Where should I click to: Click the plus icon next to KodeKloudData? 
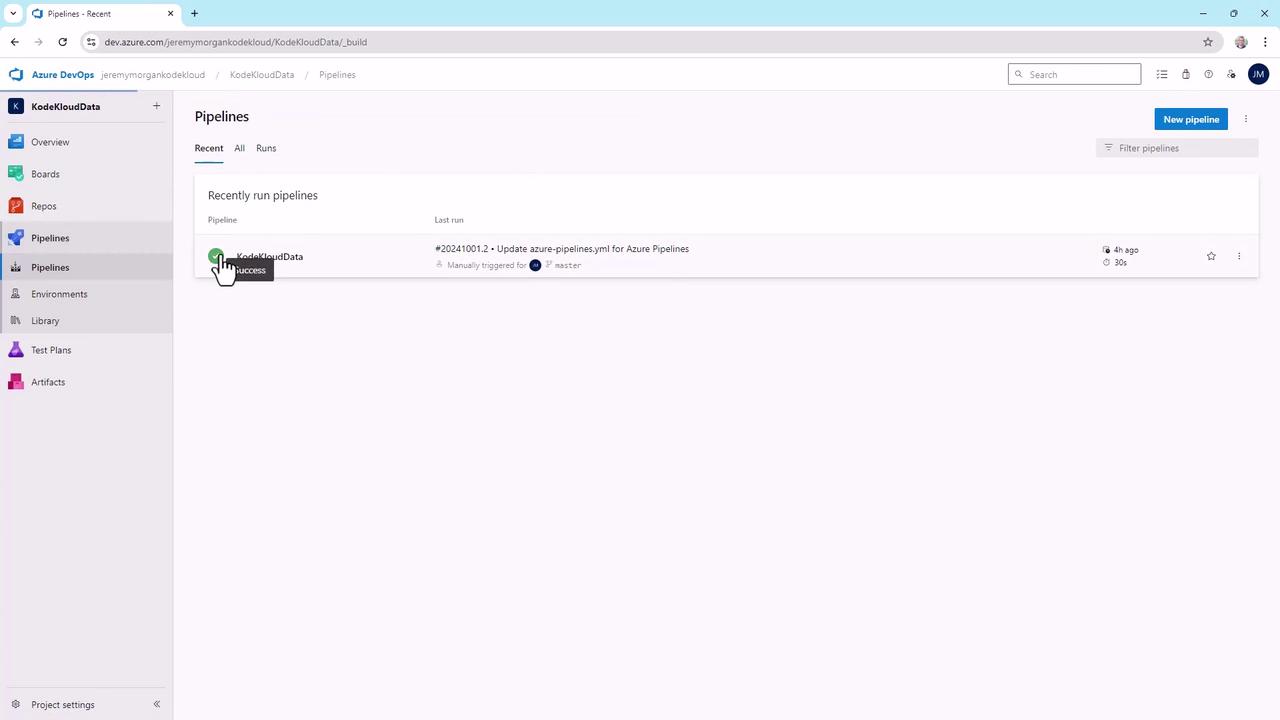pyautogui.click(x=156, y=106)
